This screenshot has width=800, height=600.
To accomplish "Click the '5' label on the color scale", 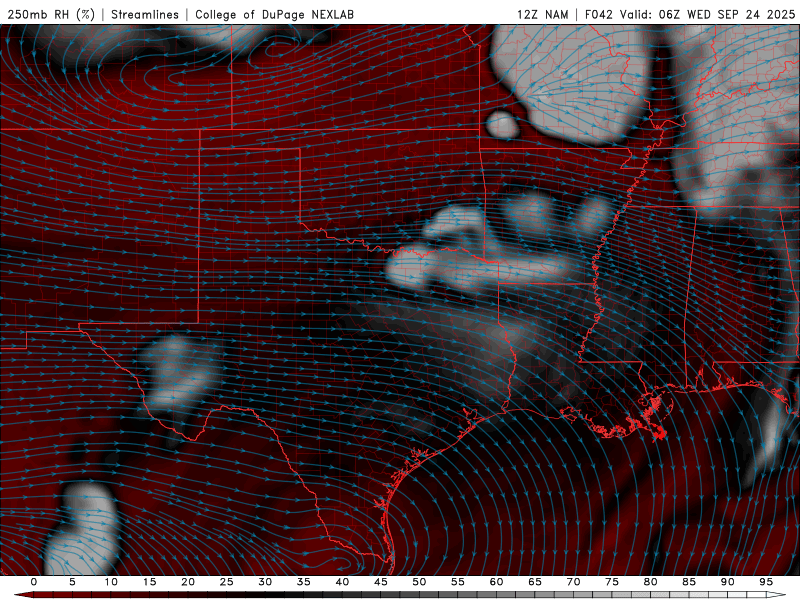I will pyautogui.click(x=72, y=582).
